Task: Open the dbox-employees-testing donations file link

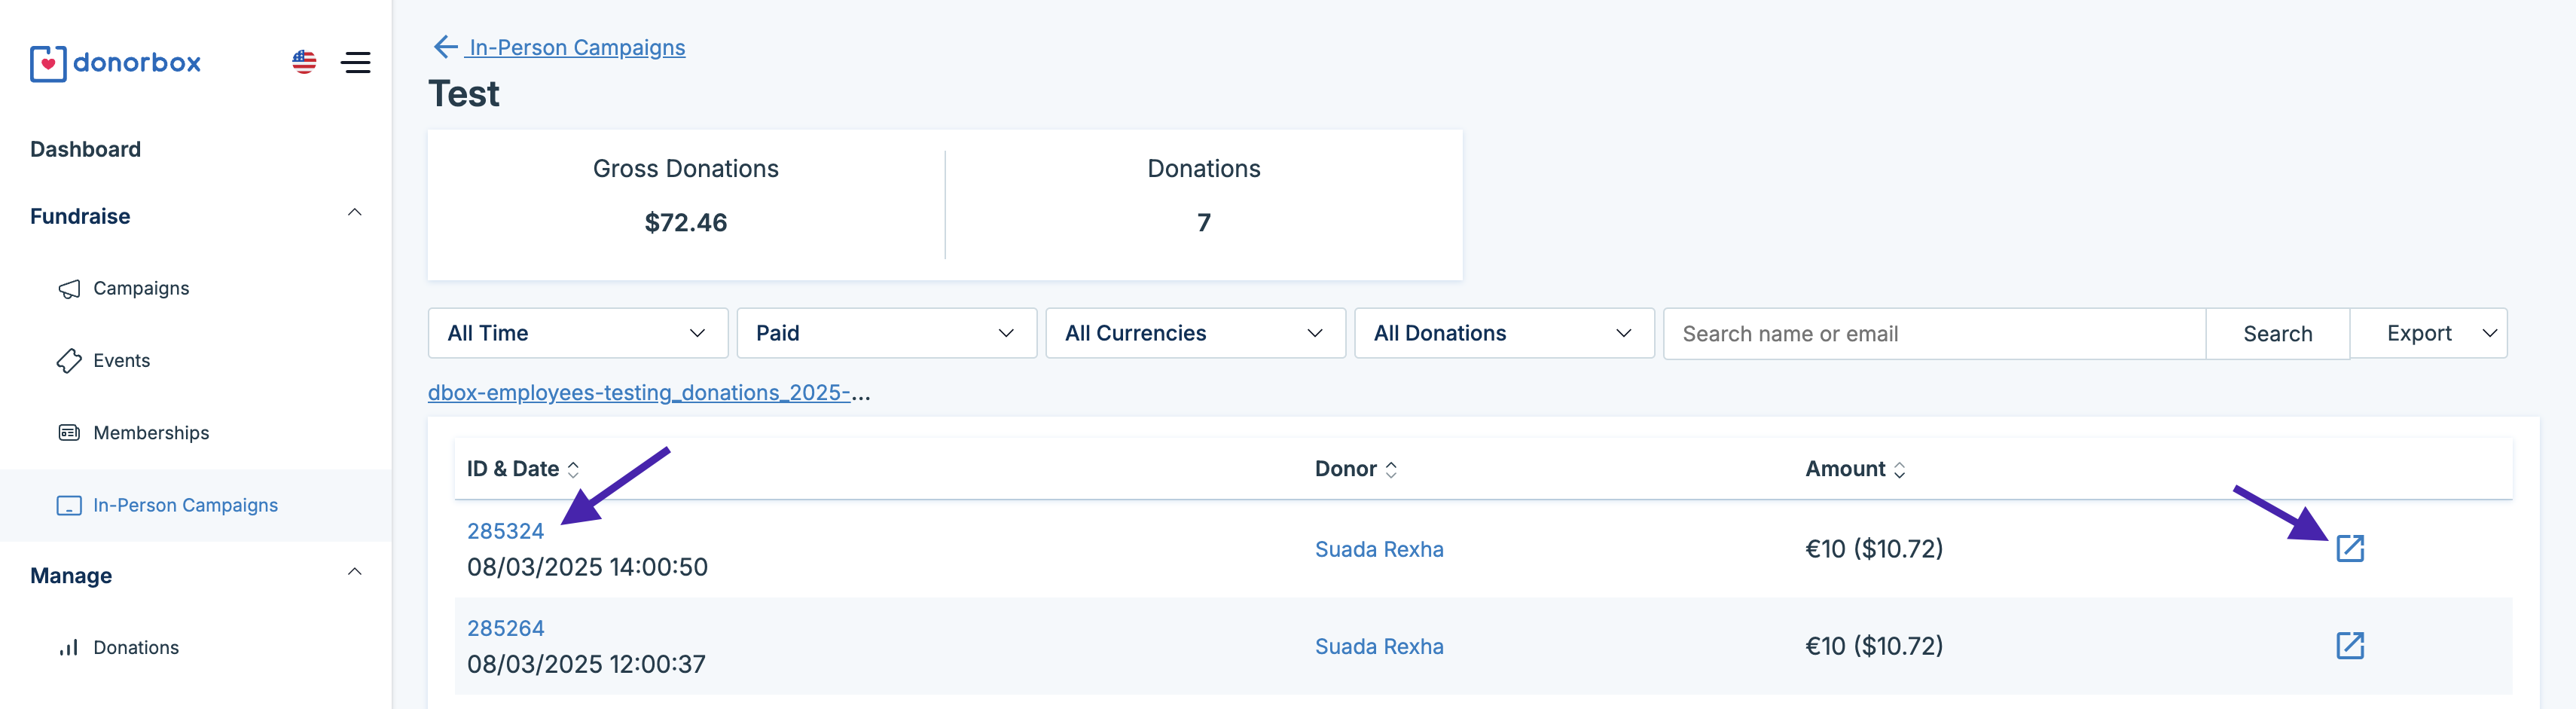Action: coord(648,393)
